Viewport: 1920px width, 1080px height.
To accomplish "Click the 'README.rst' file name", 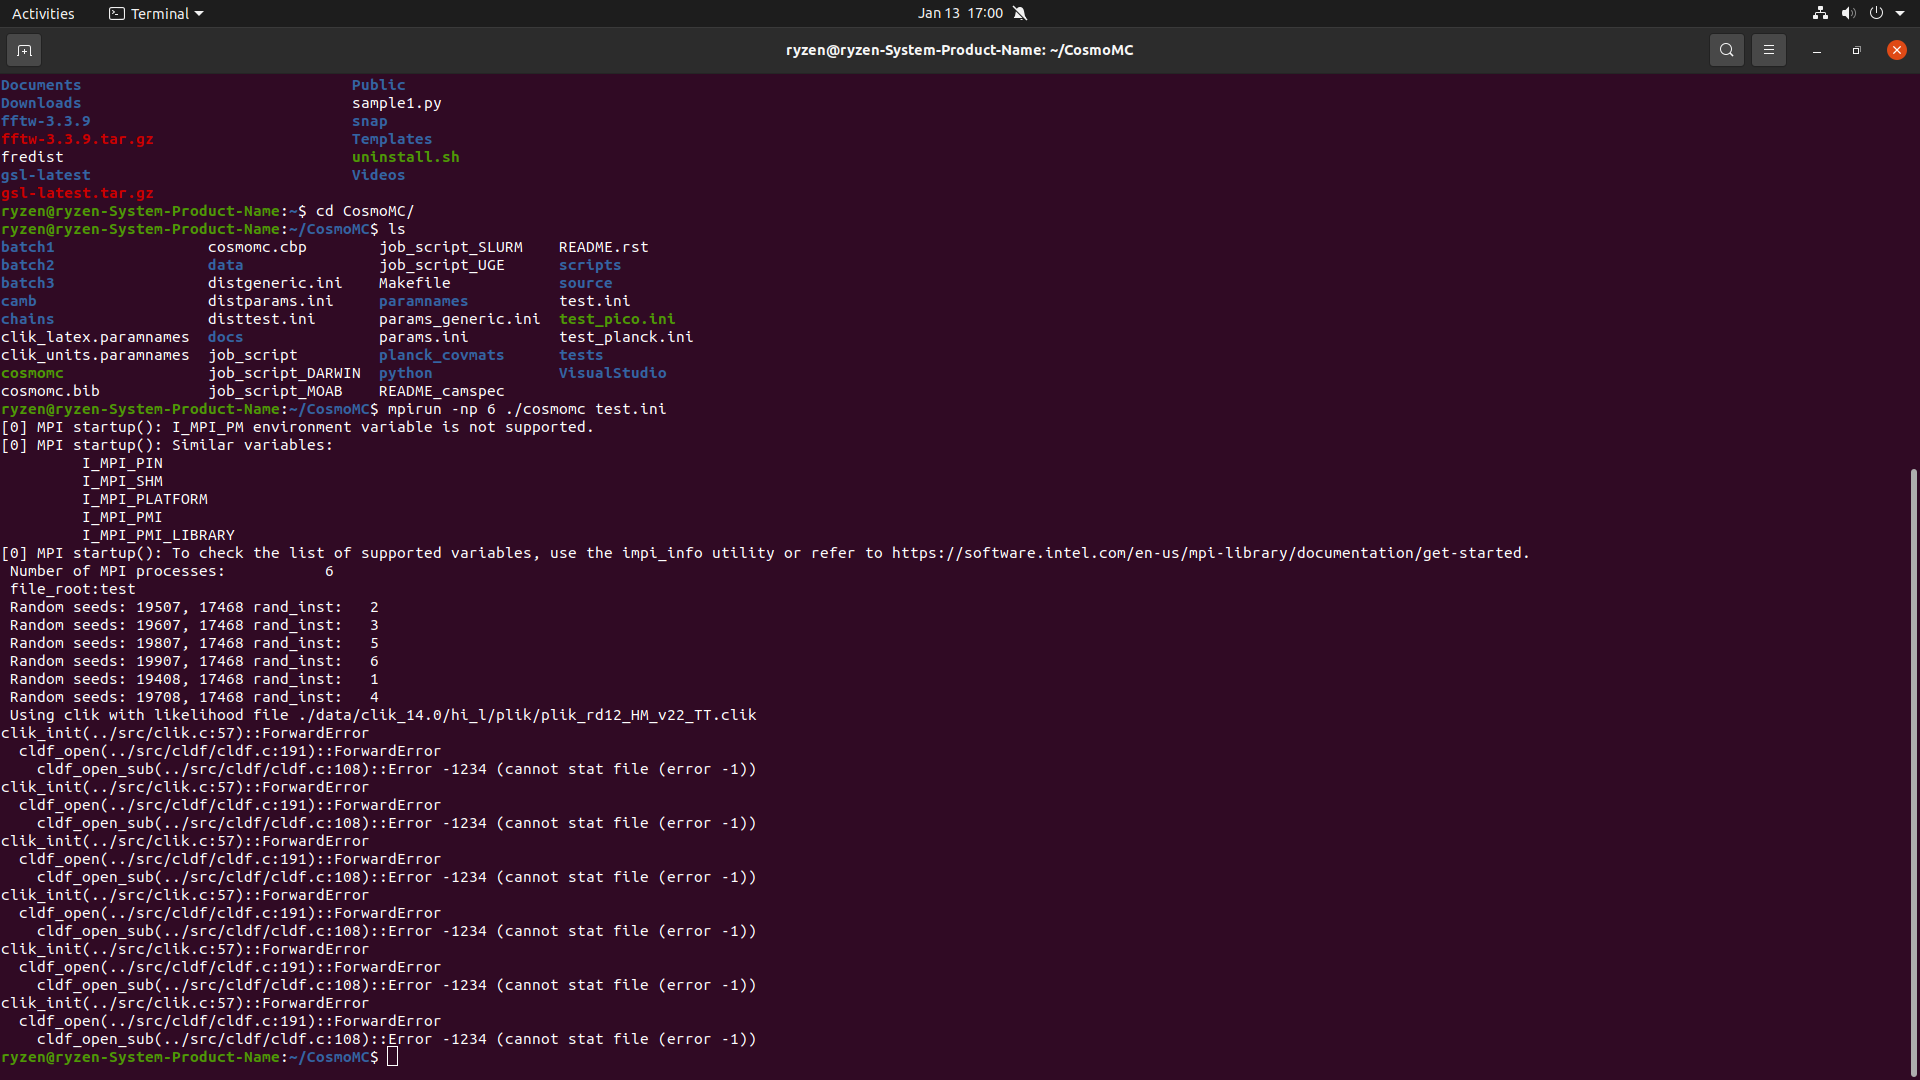I will click(604, 247).
